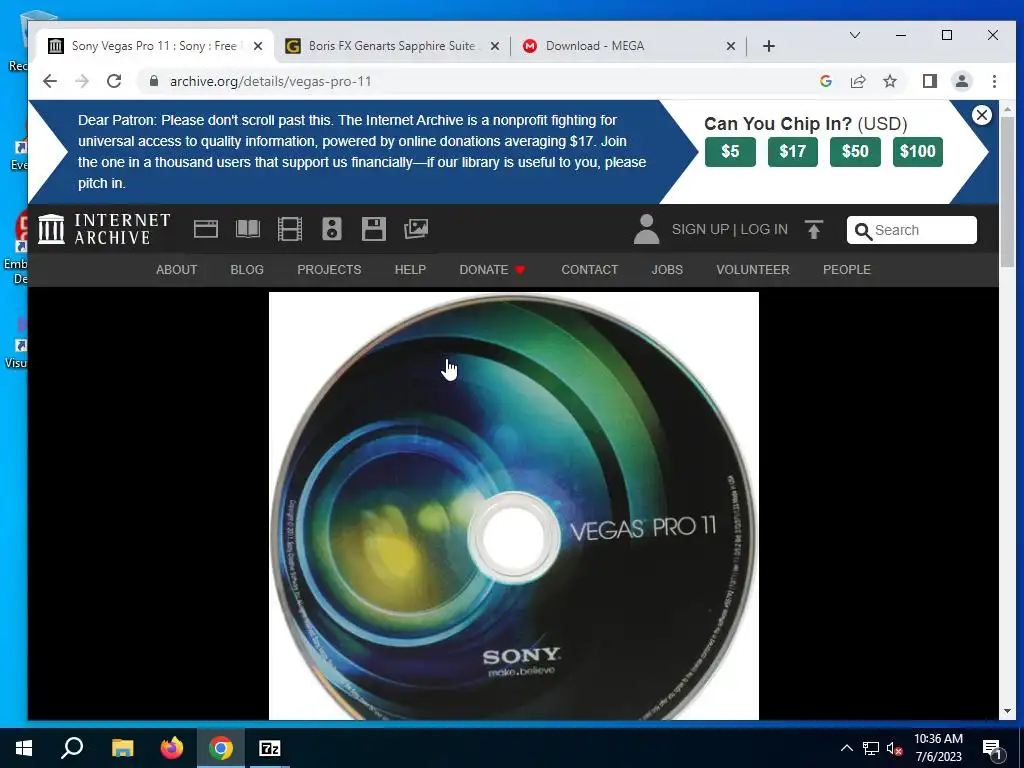The height and width of the screenshot is (768, 1024).
Task: Show hidden system tray icons
Action: (x=846, y=748)
